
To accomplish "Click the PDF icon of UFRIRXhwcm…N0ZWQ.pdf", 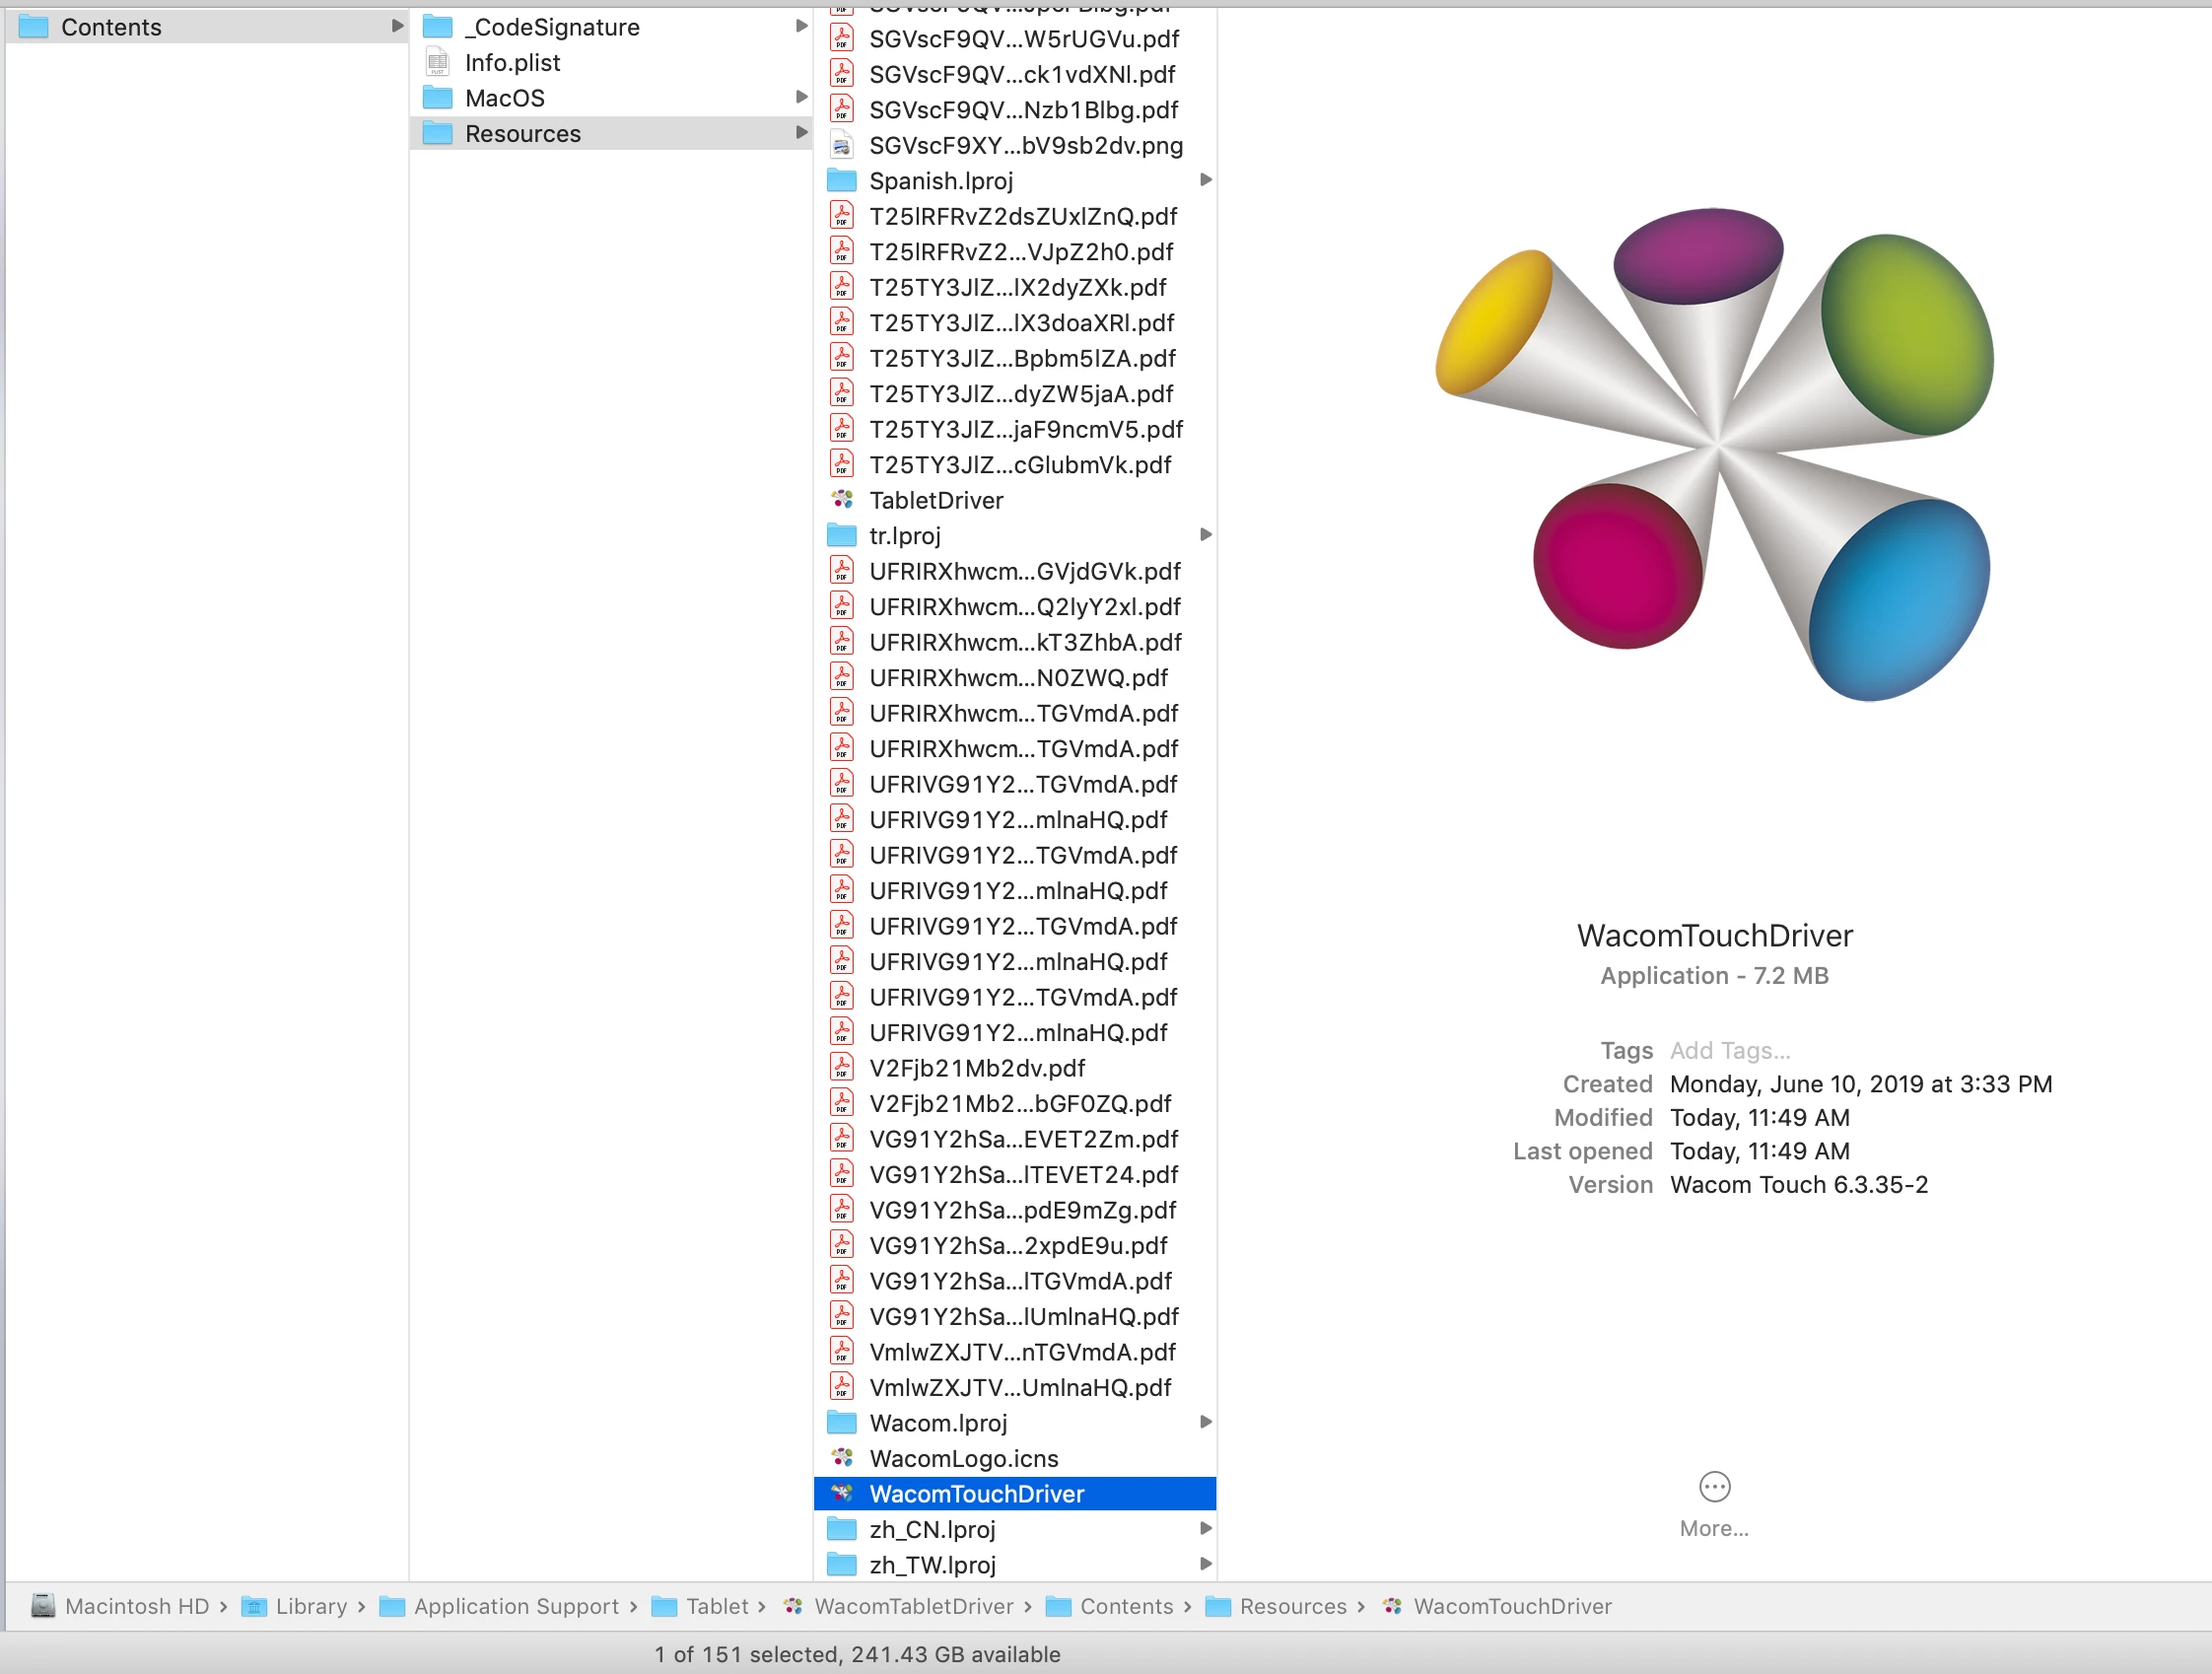I will click(842, 677).
